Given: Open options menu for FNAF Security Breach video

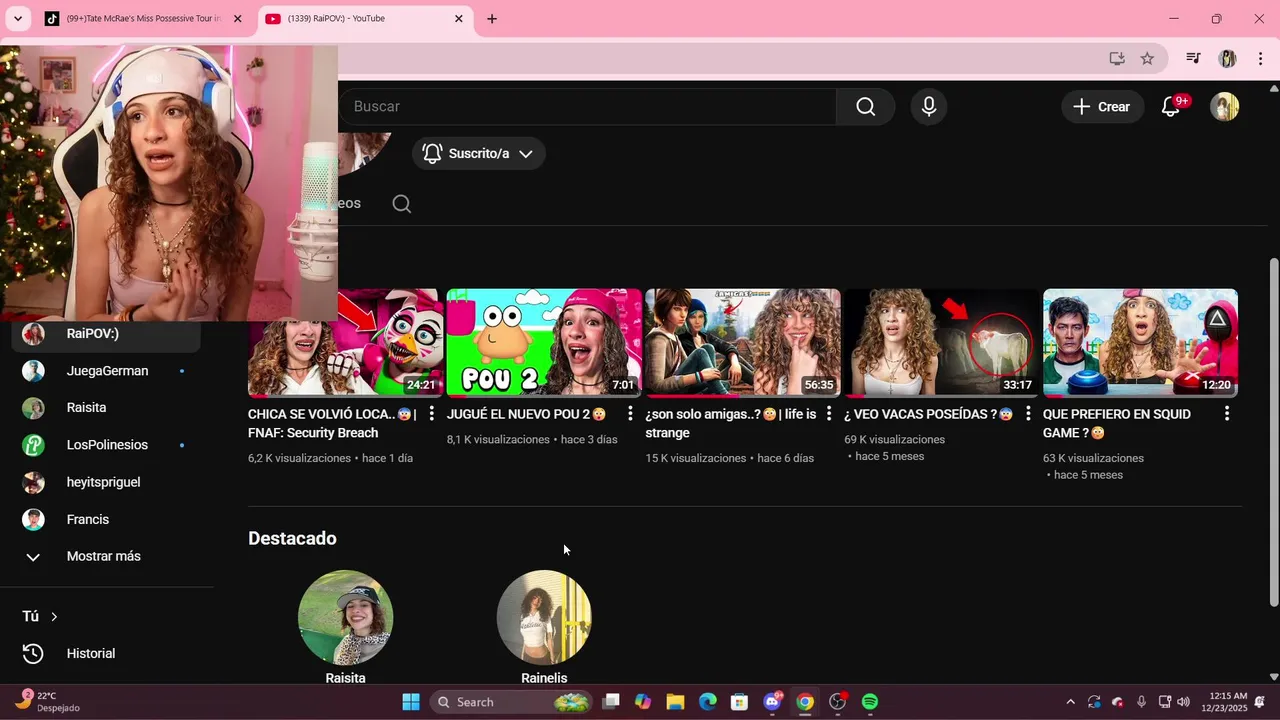Looking at the screenshot, I should [431, 414].
